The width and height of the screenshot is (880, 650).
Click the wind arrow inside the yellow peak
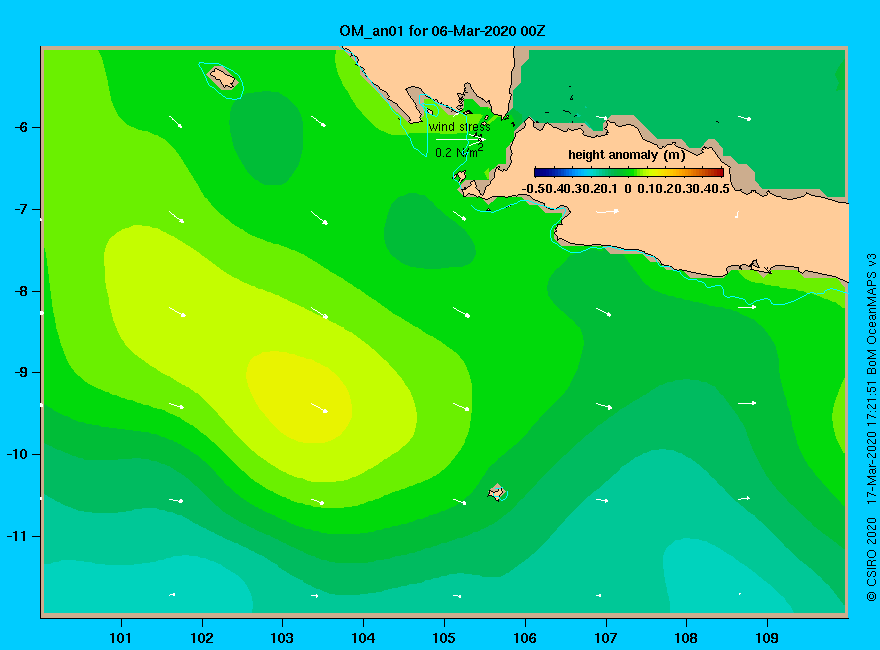pos(319,408)
